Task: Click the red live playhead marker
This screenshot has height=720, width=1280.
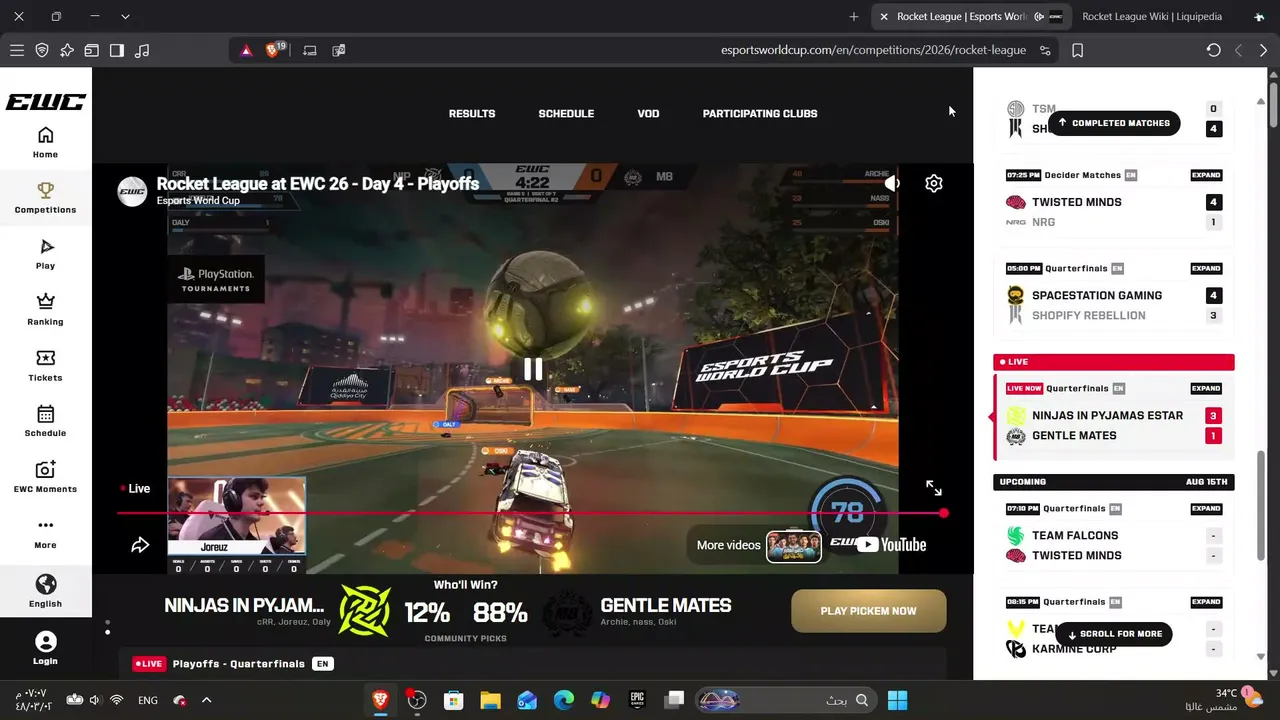Action: click(x=944, y=513)
